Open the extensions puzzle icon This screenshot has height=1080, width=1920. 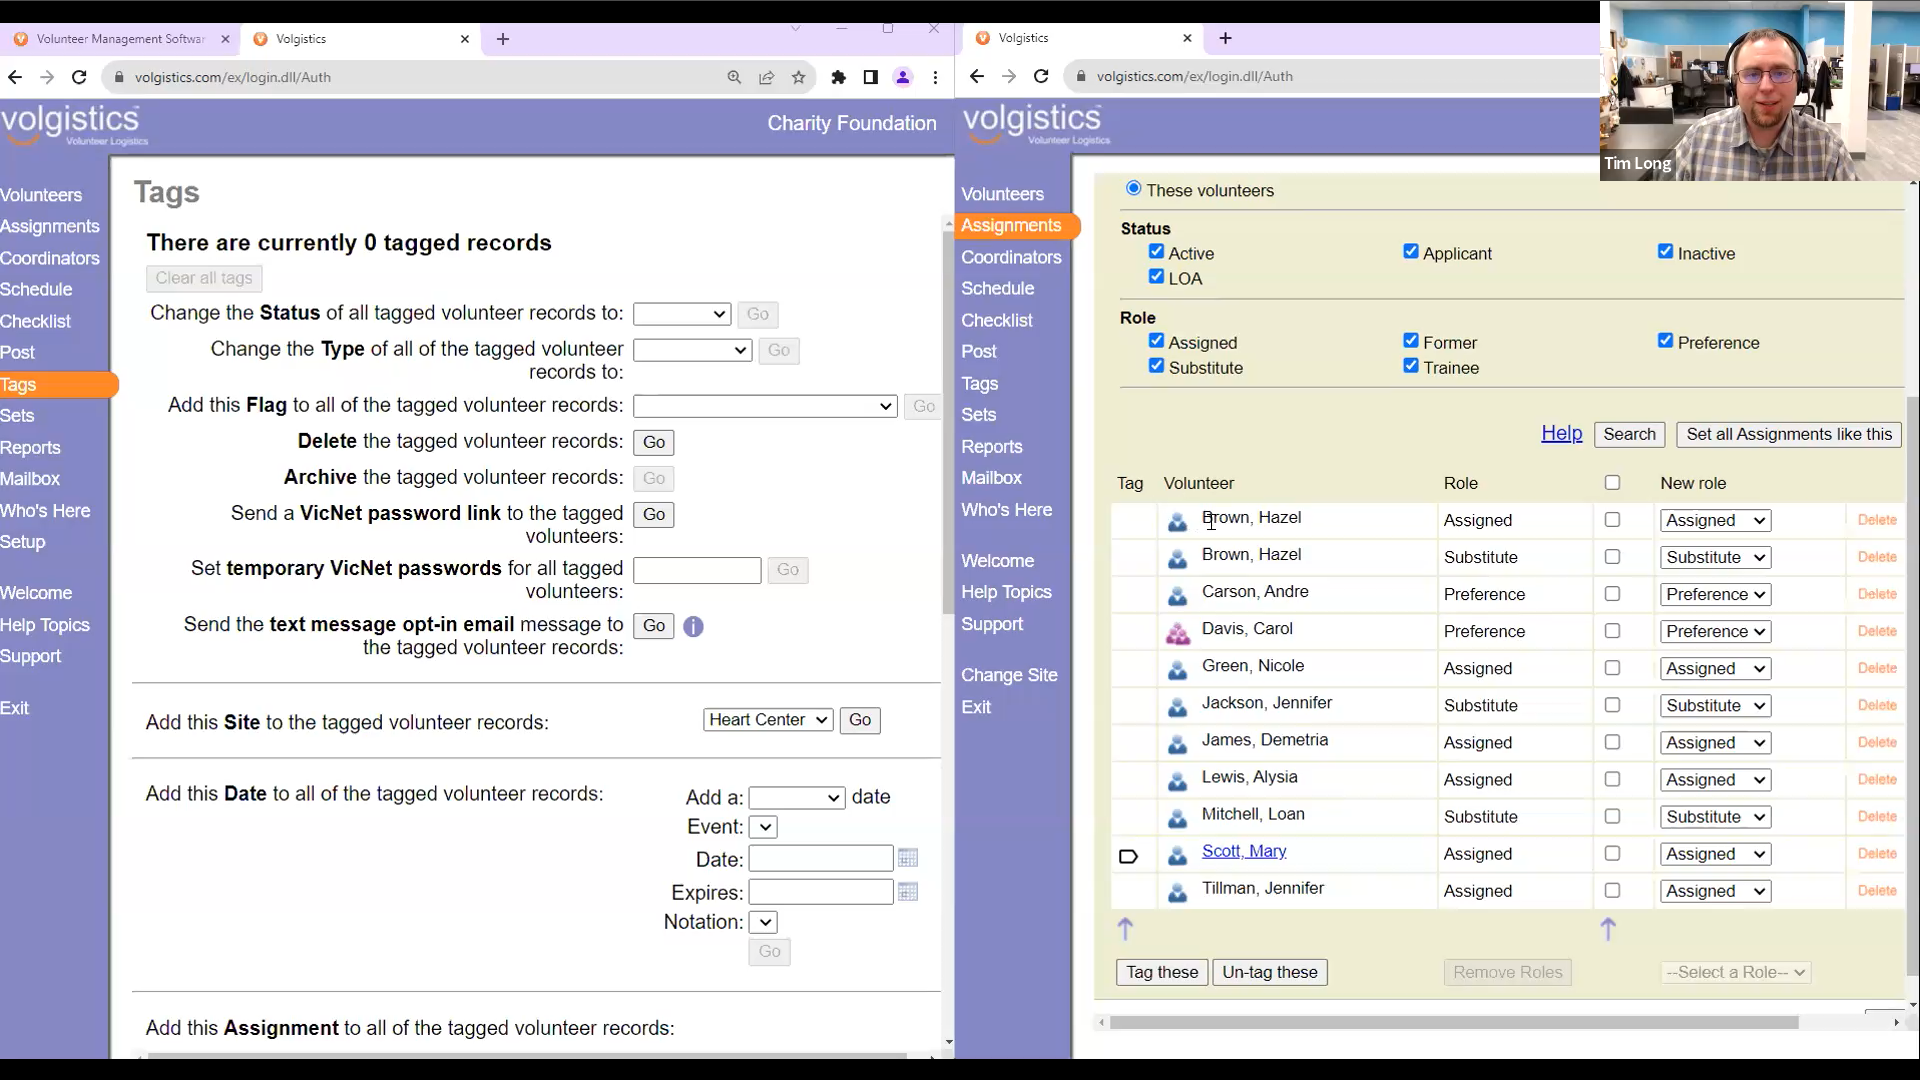[x=838, y=77]
